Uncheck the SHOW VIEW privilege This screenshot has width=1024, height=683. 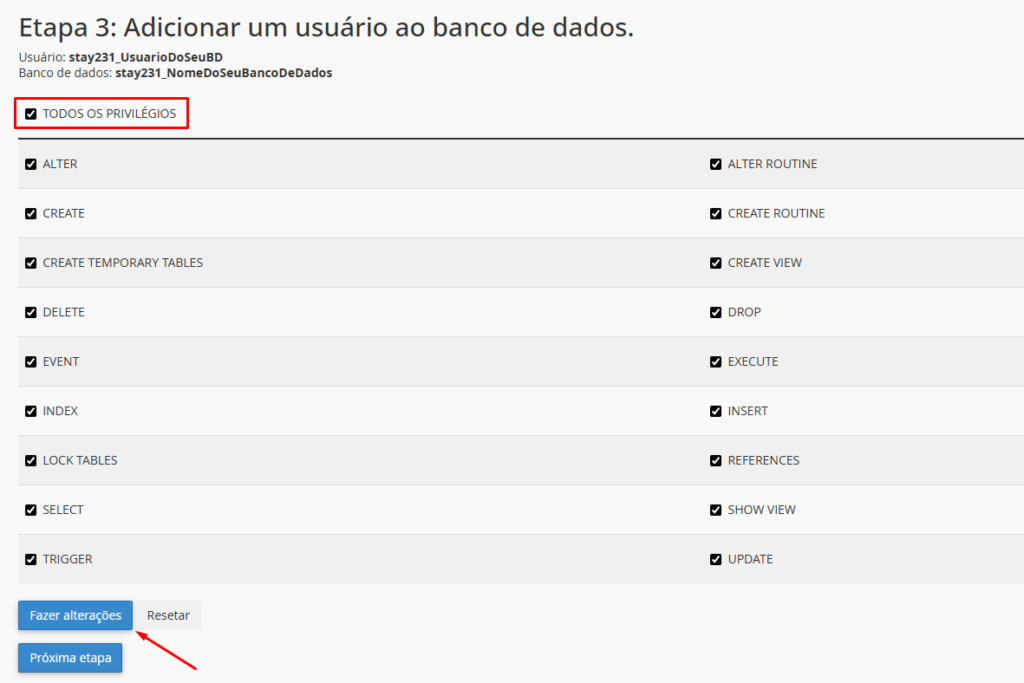pos(715,510)
